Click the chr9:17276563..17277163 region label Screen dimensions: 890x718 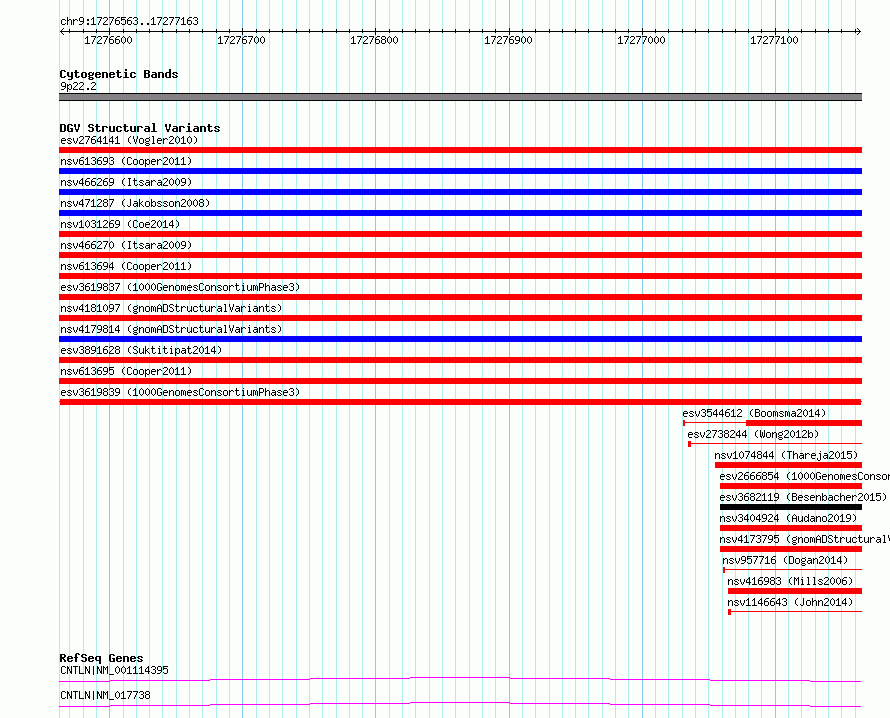(x=129, y=21)
